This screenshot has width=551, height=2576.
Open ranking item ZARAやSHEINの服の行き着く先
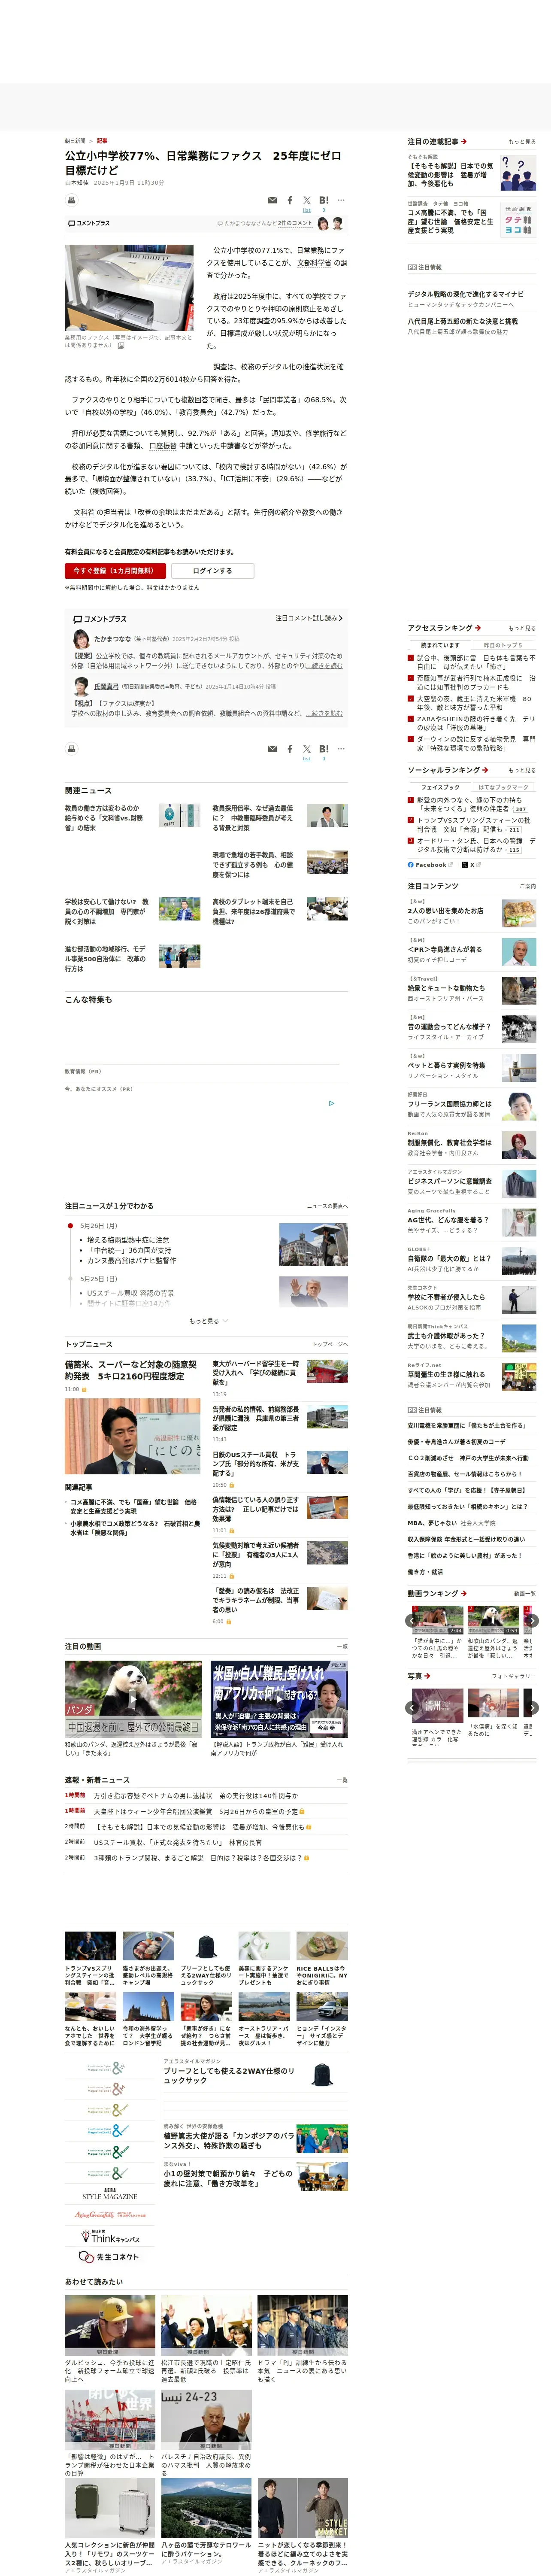coord(475,723)
